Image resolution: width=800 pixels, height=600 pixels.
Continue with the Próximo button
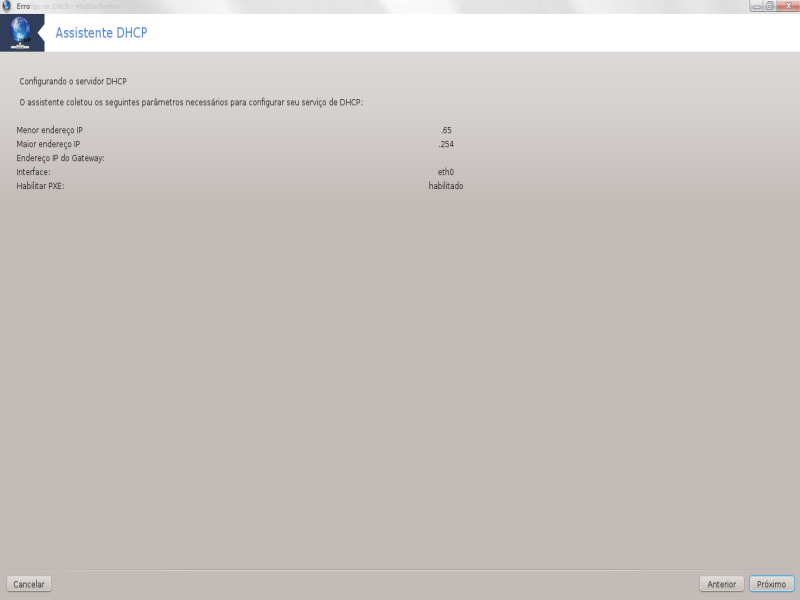[x=771, y=584]
